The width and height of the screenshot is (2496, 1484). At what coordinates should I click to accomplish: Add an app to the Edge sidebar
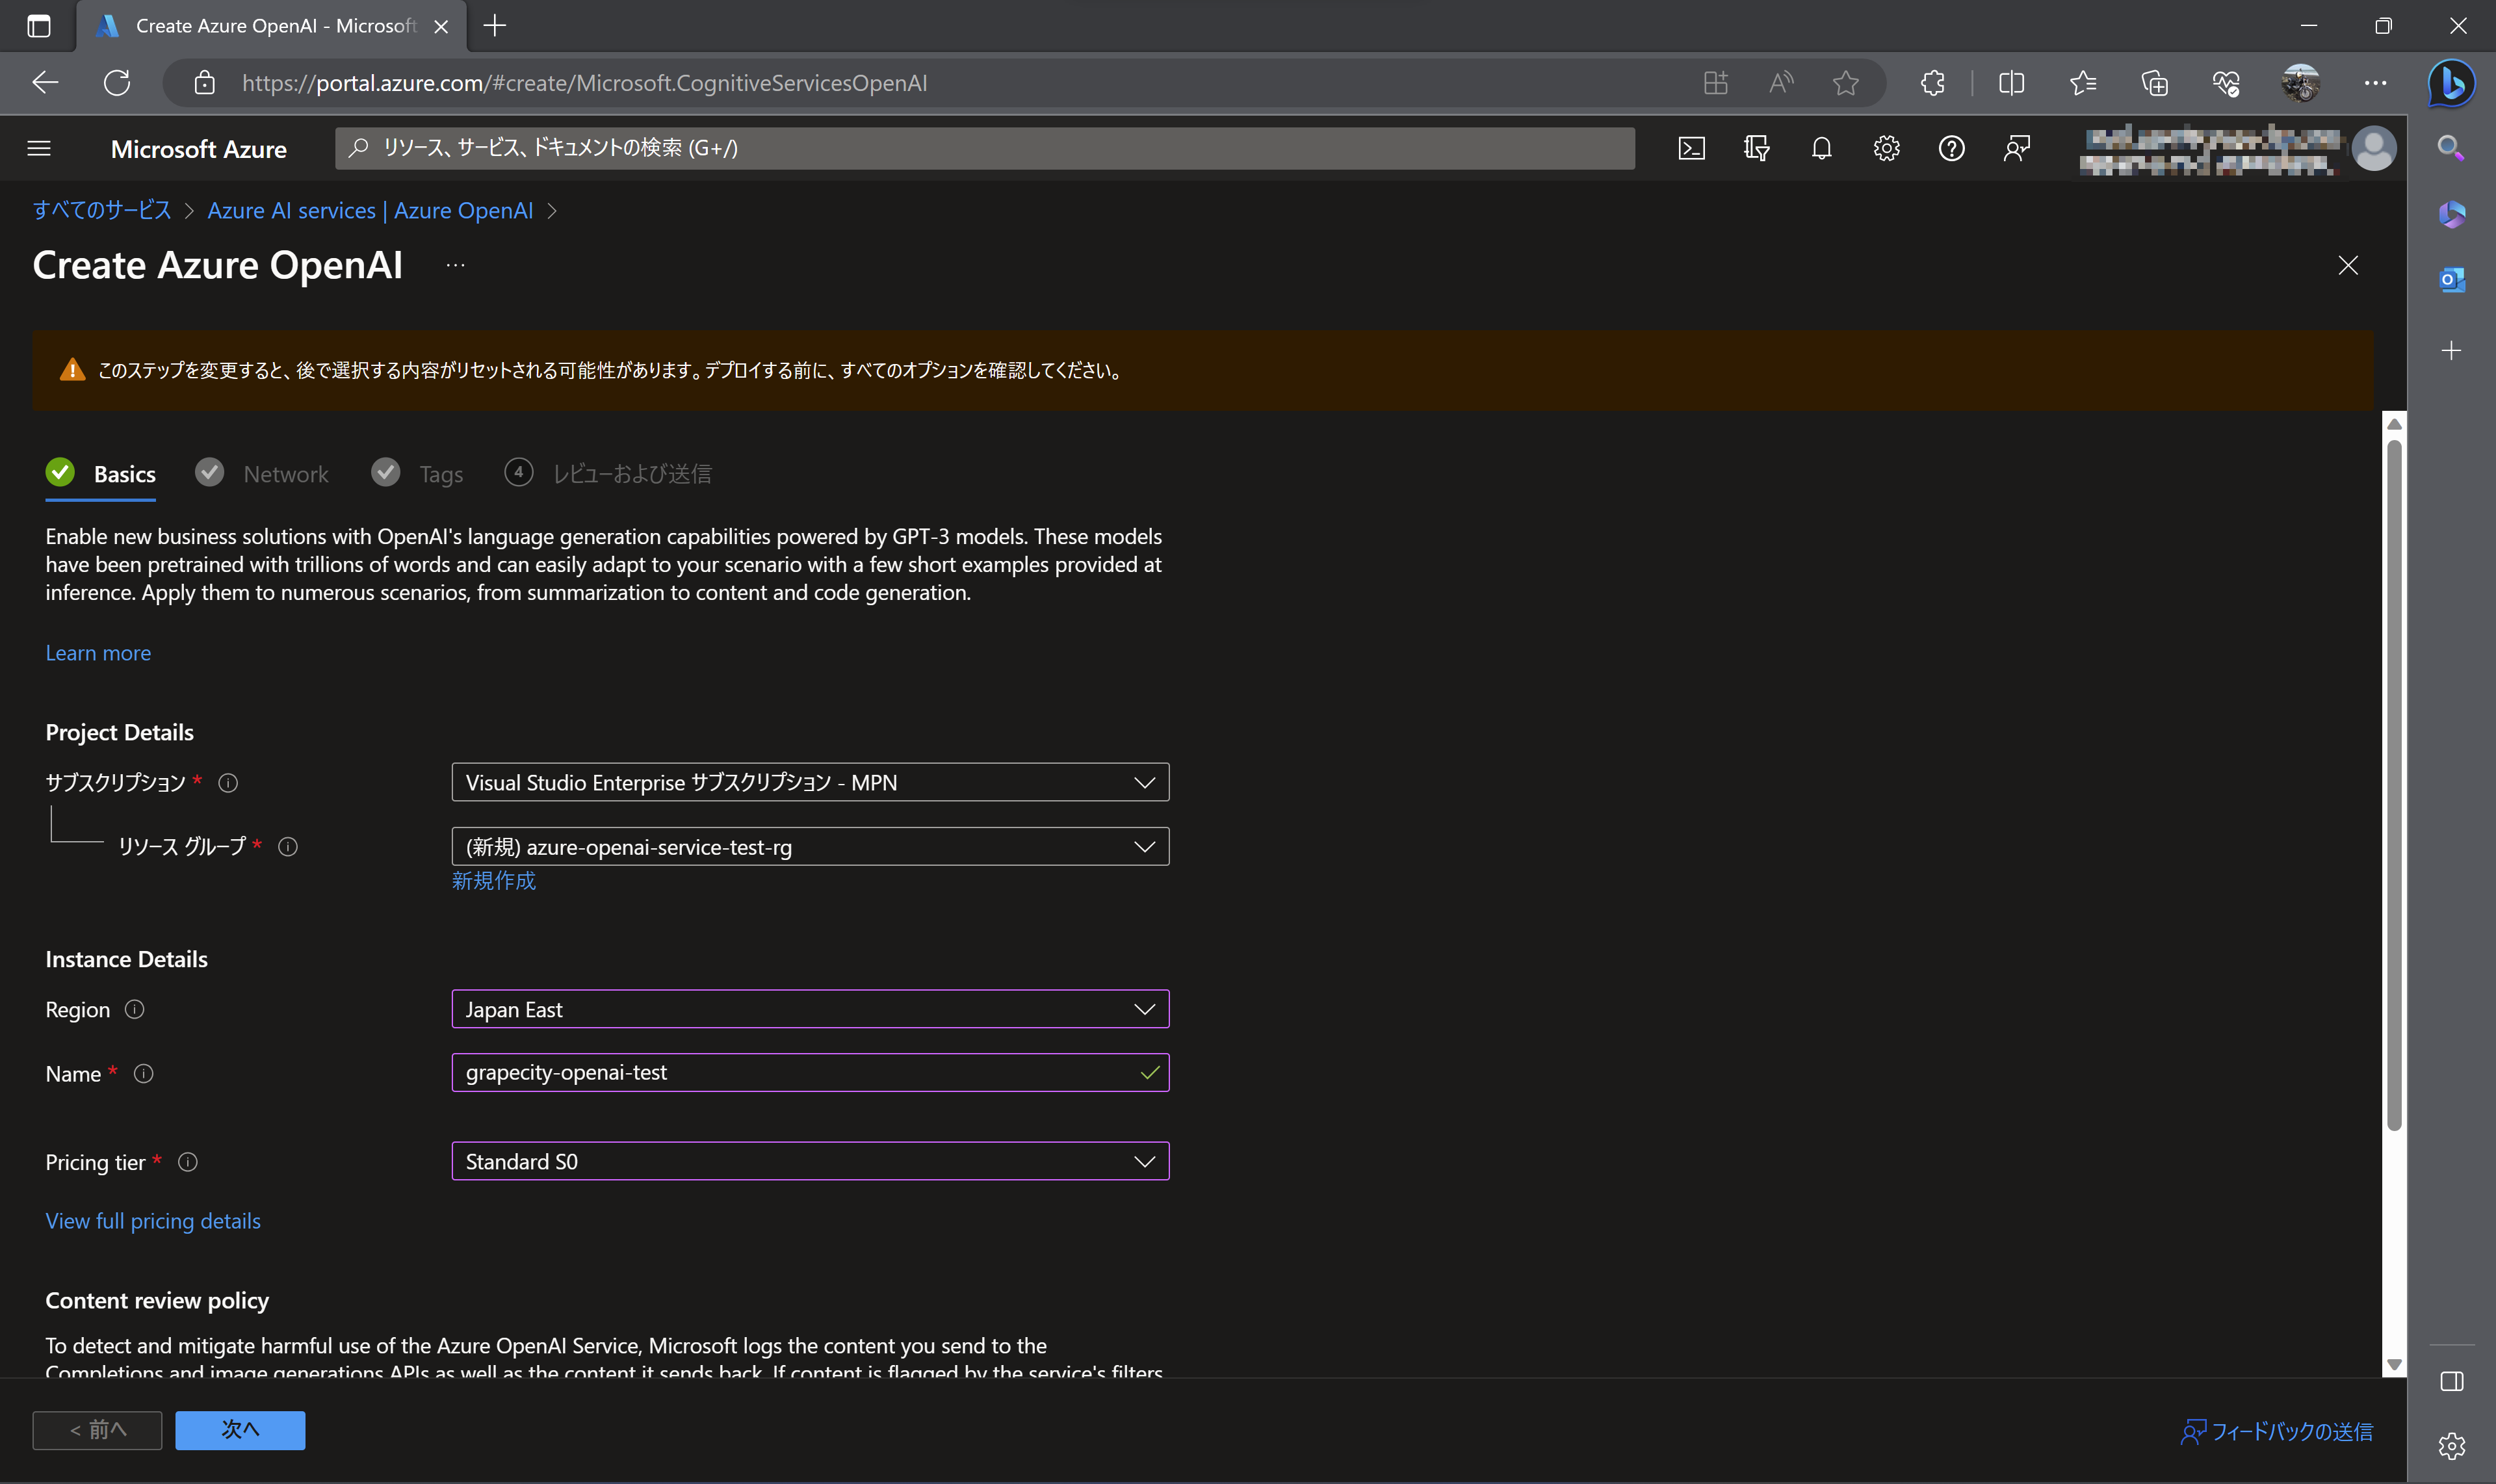pyautogui.click(x=2451, y=351)
